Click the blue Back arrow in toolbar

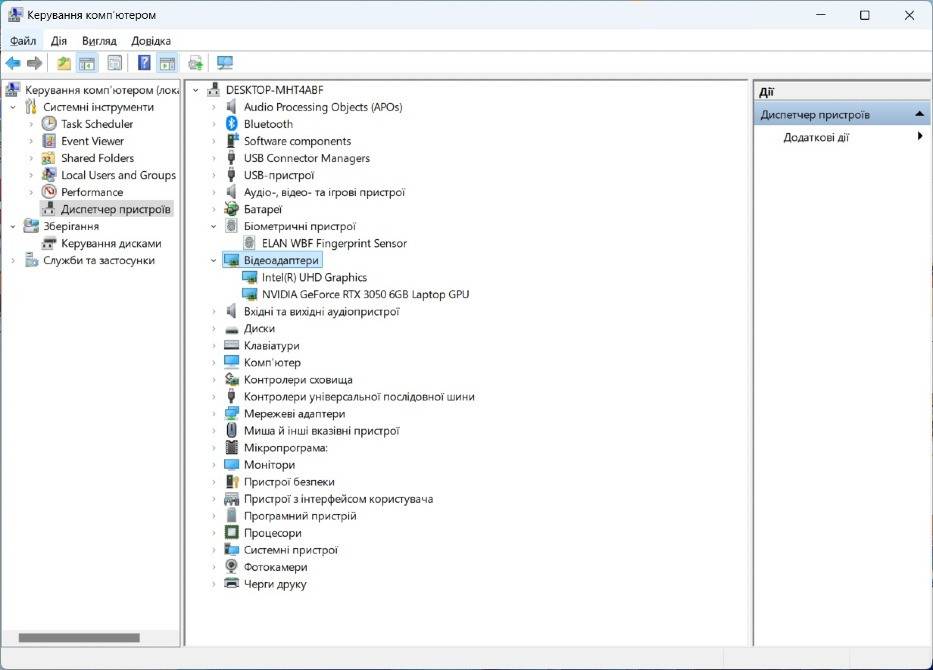(13, 63)
